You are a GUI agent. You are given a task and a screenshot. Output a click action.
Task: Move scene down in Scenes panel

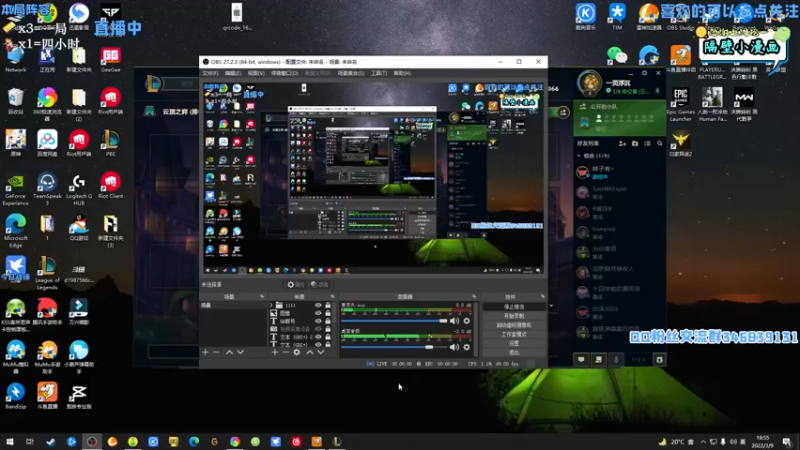240,352
